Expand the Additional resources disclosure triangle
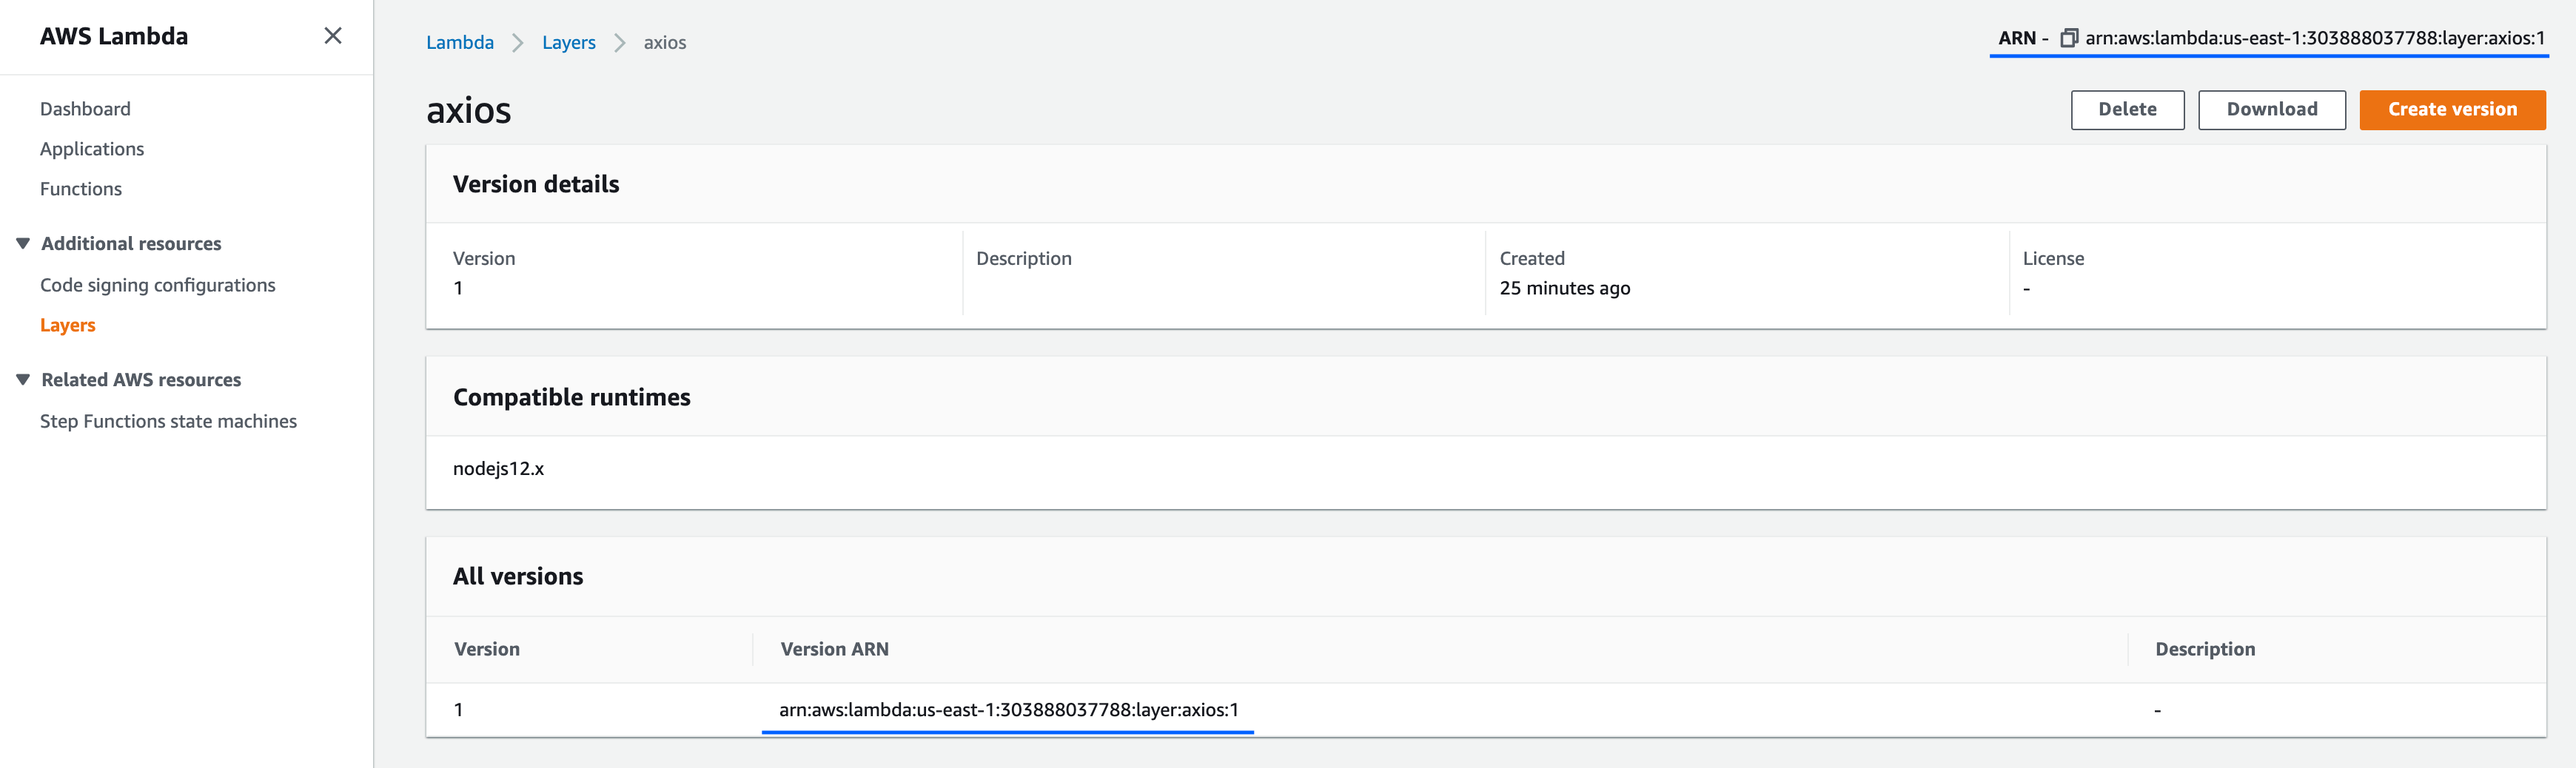Screen dimensions: 2576x768 [23, 242]
